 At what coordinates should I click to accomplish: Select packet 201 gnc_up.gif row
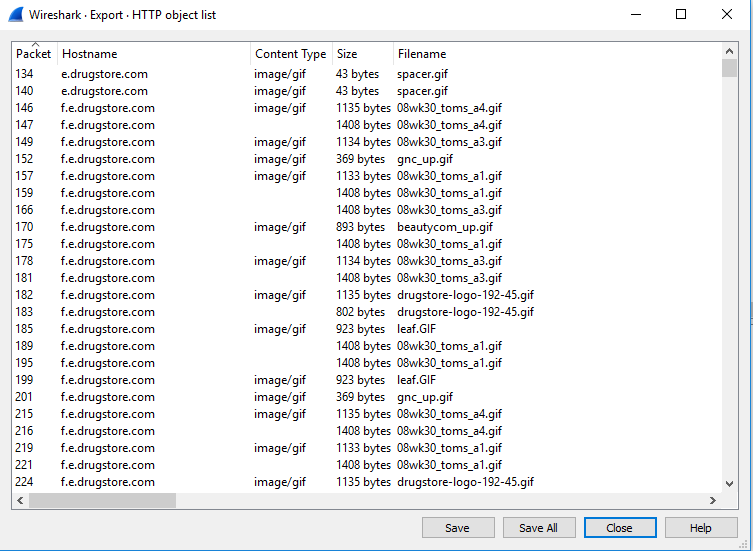click(x=366, y=397)
